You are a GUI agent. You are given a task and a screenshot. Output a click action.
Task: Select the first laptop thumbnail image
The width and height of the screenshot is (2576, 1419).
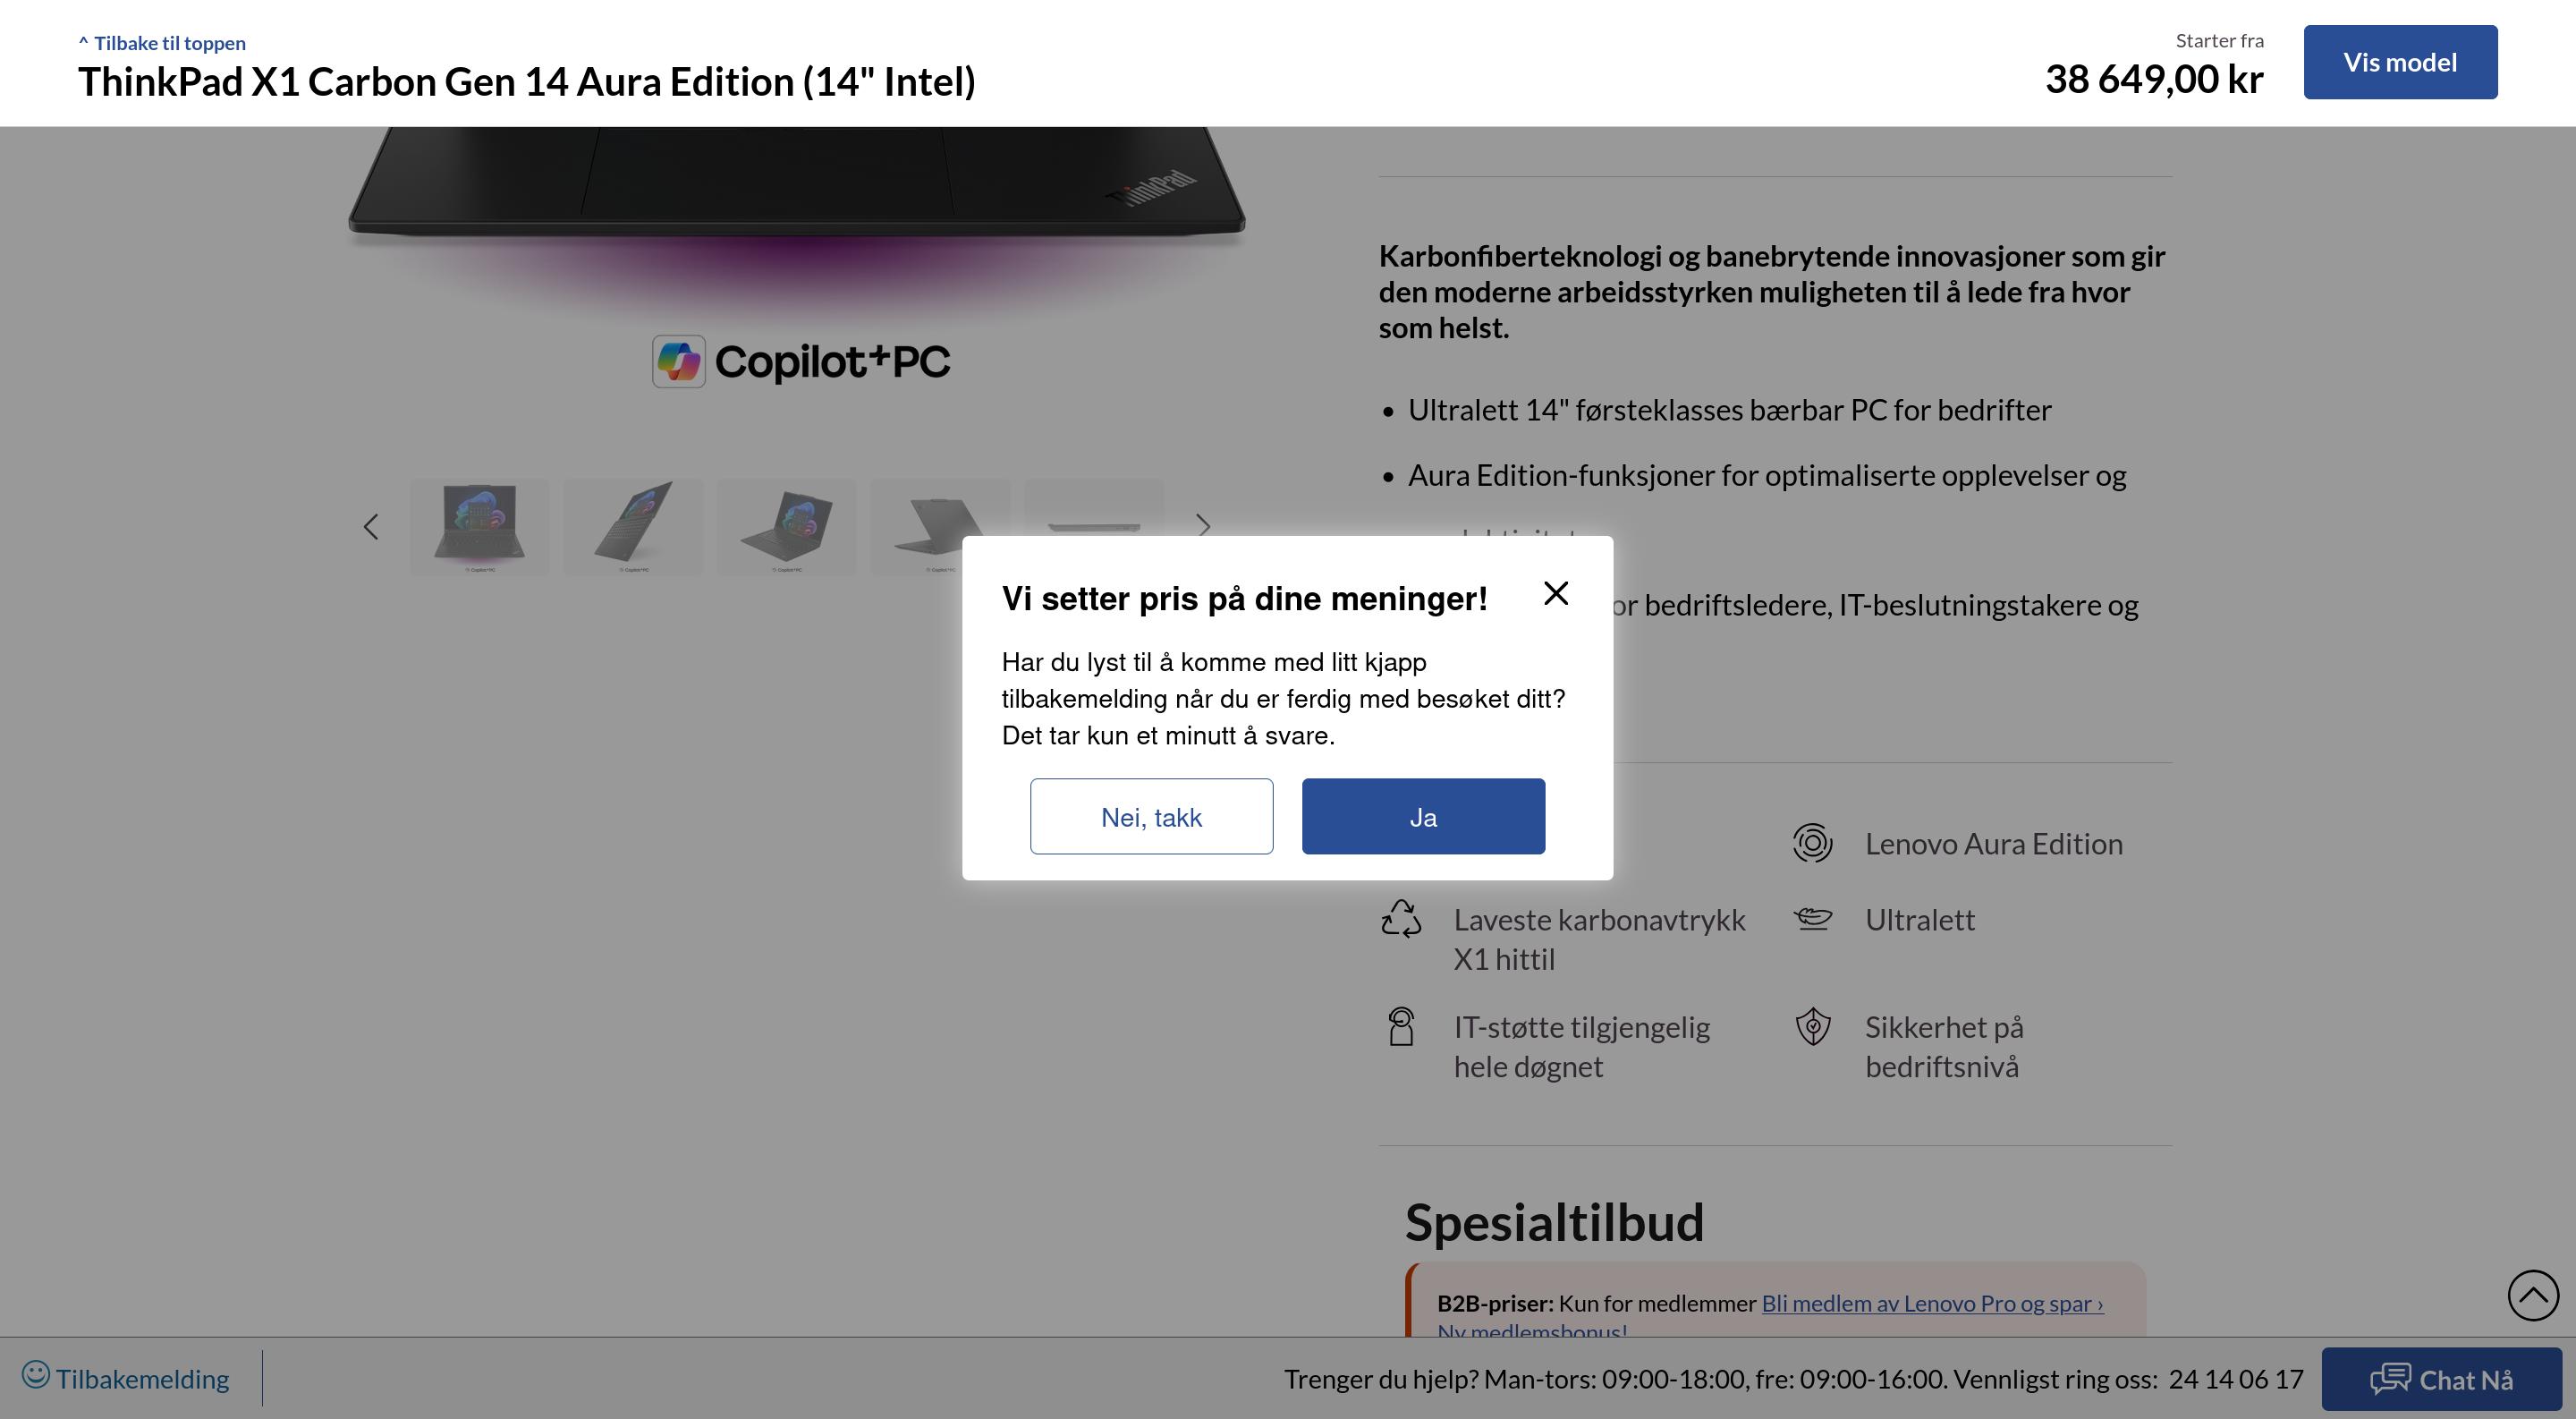pos(479,527)
